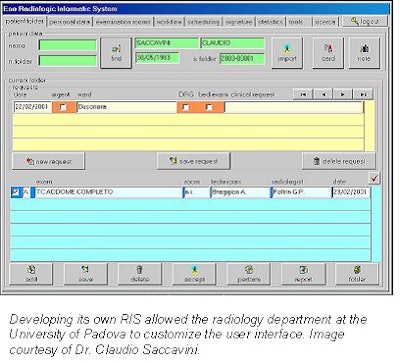This screenshot has height=363, width=400.
Task: Click the birth date field
Action: [x=157, y=58]
